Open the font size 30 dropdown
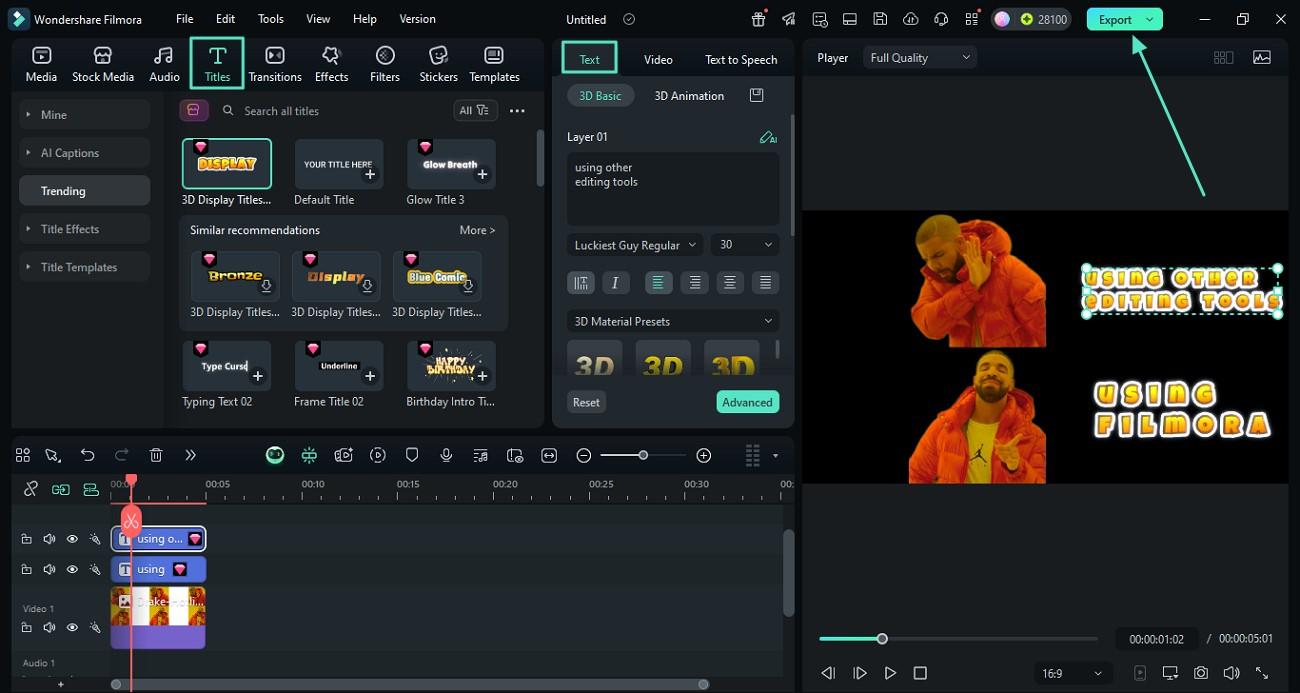 pos(745,245)
